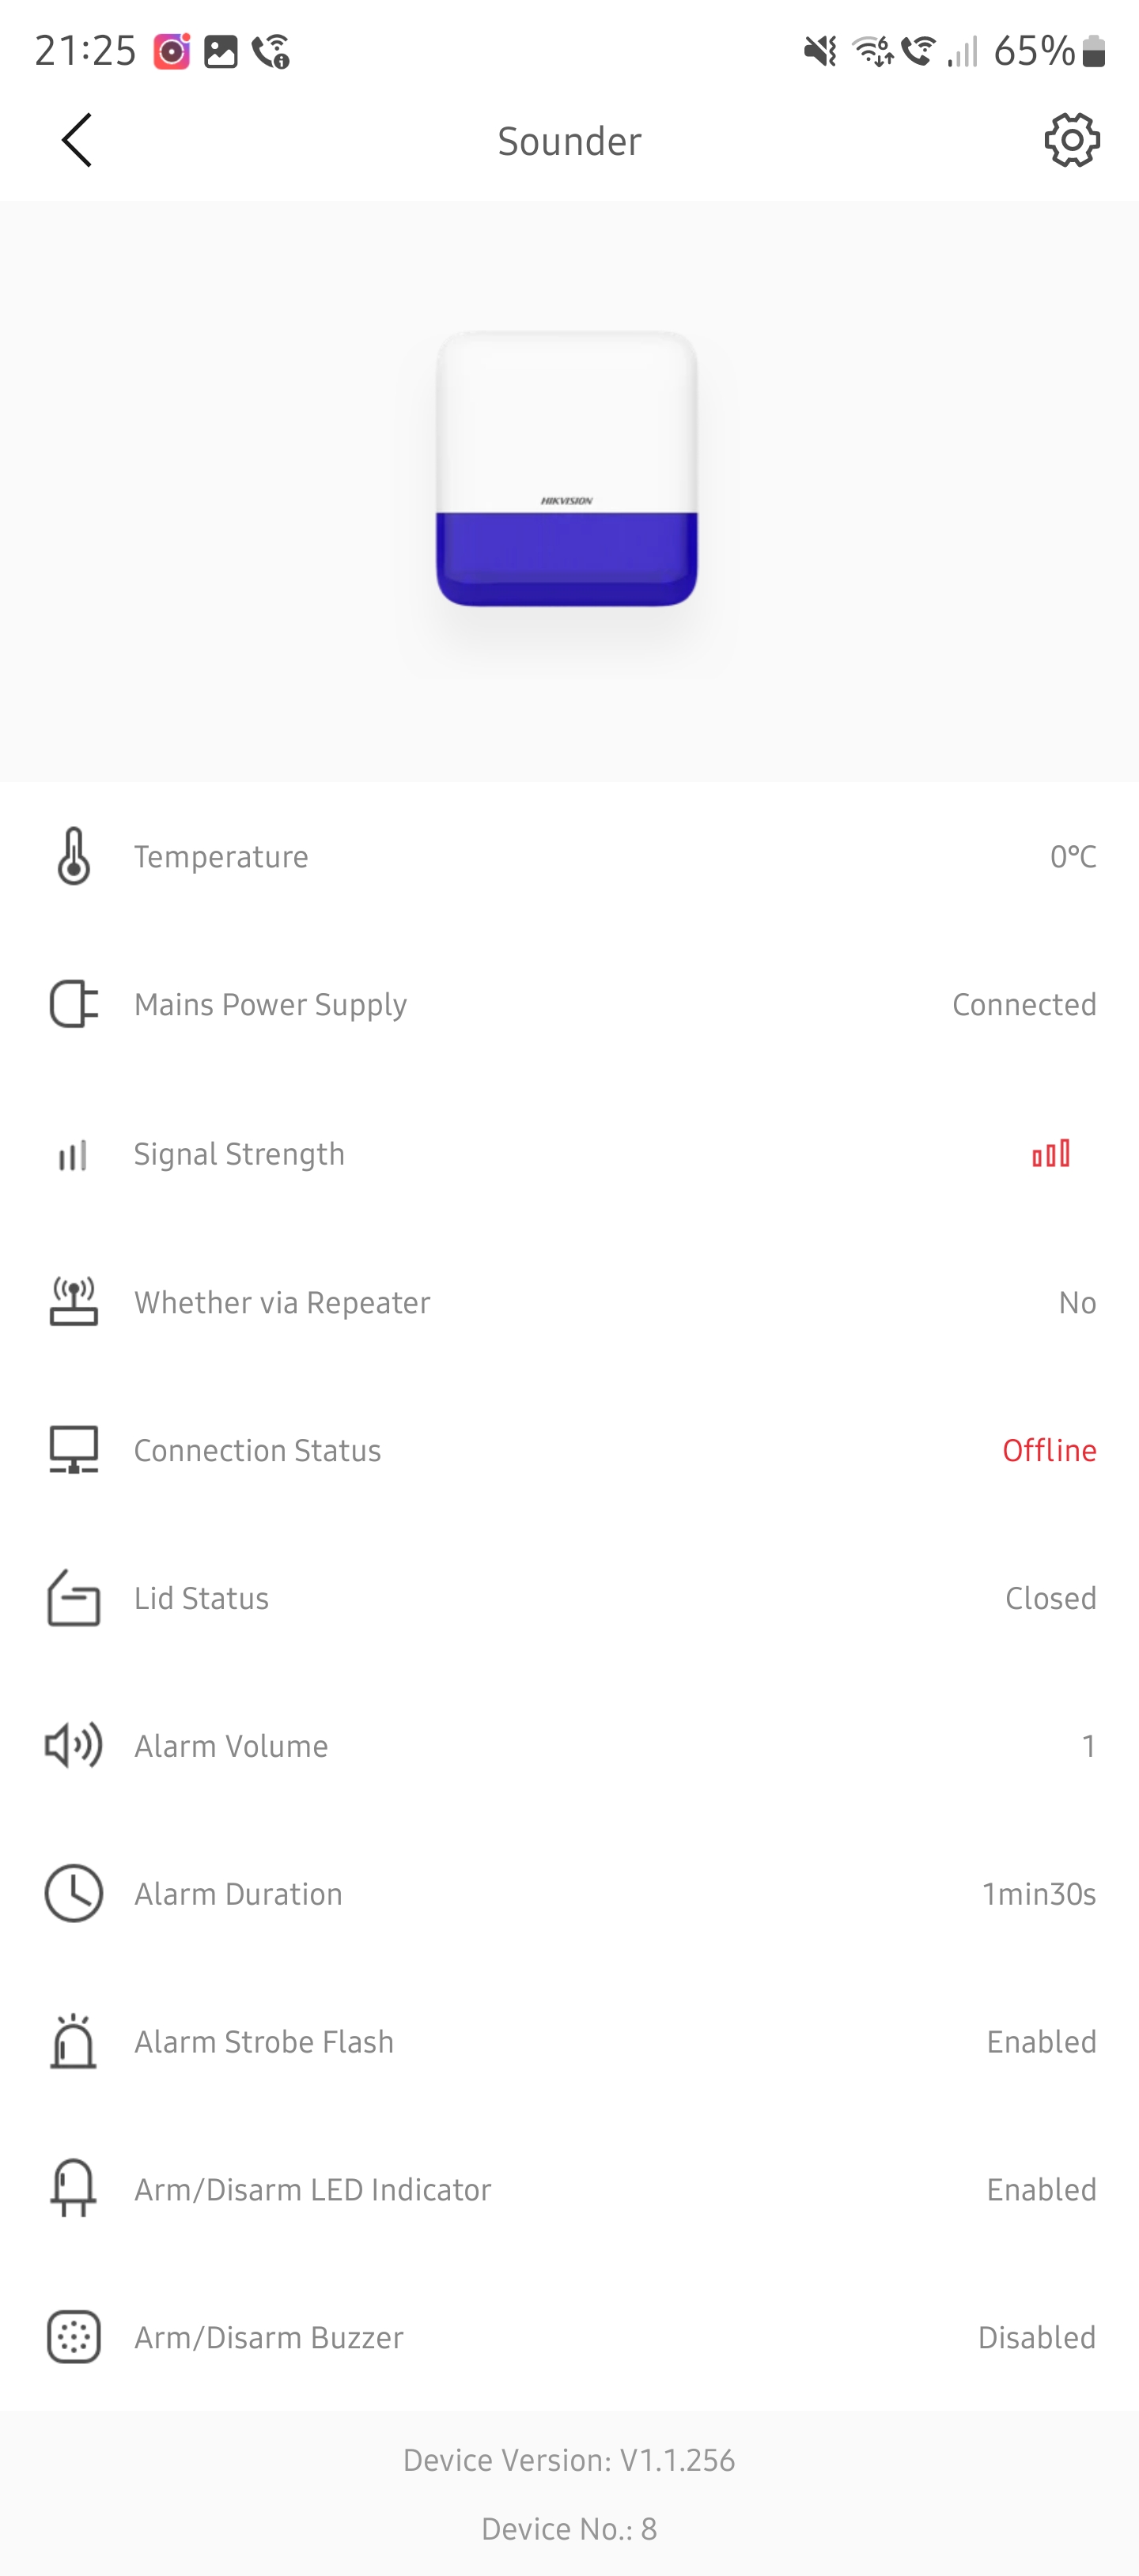Viewport: 1139px width, 2576px height.
Task: Tap the repeater antenna icon
Action: [74, 1302]
